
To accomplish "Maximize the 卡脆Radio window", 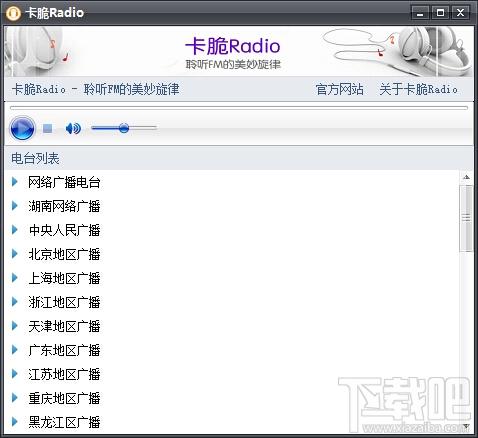I will pyautogui.click(x=440, y=13).
